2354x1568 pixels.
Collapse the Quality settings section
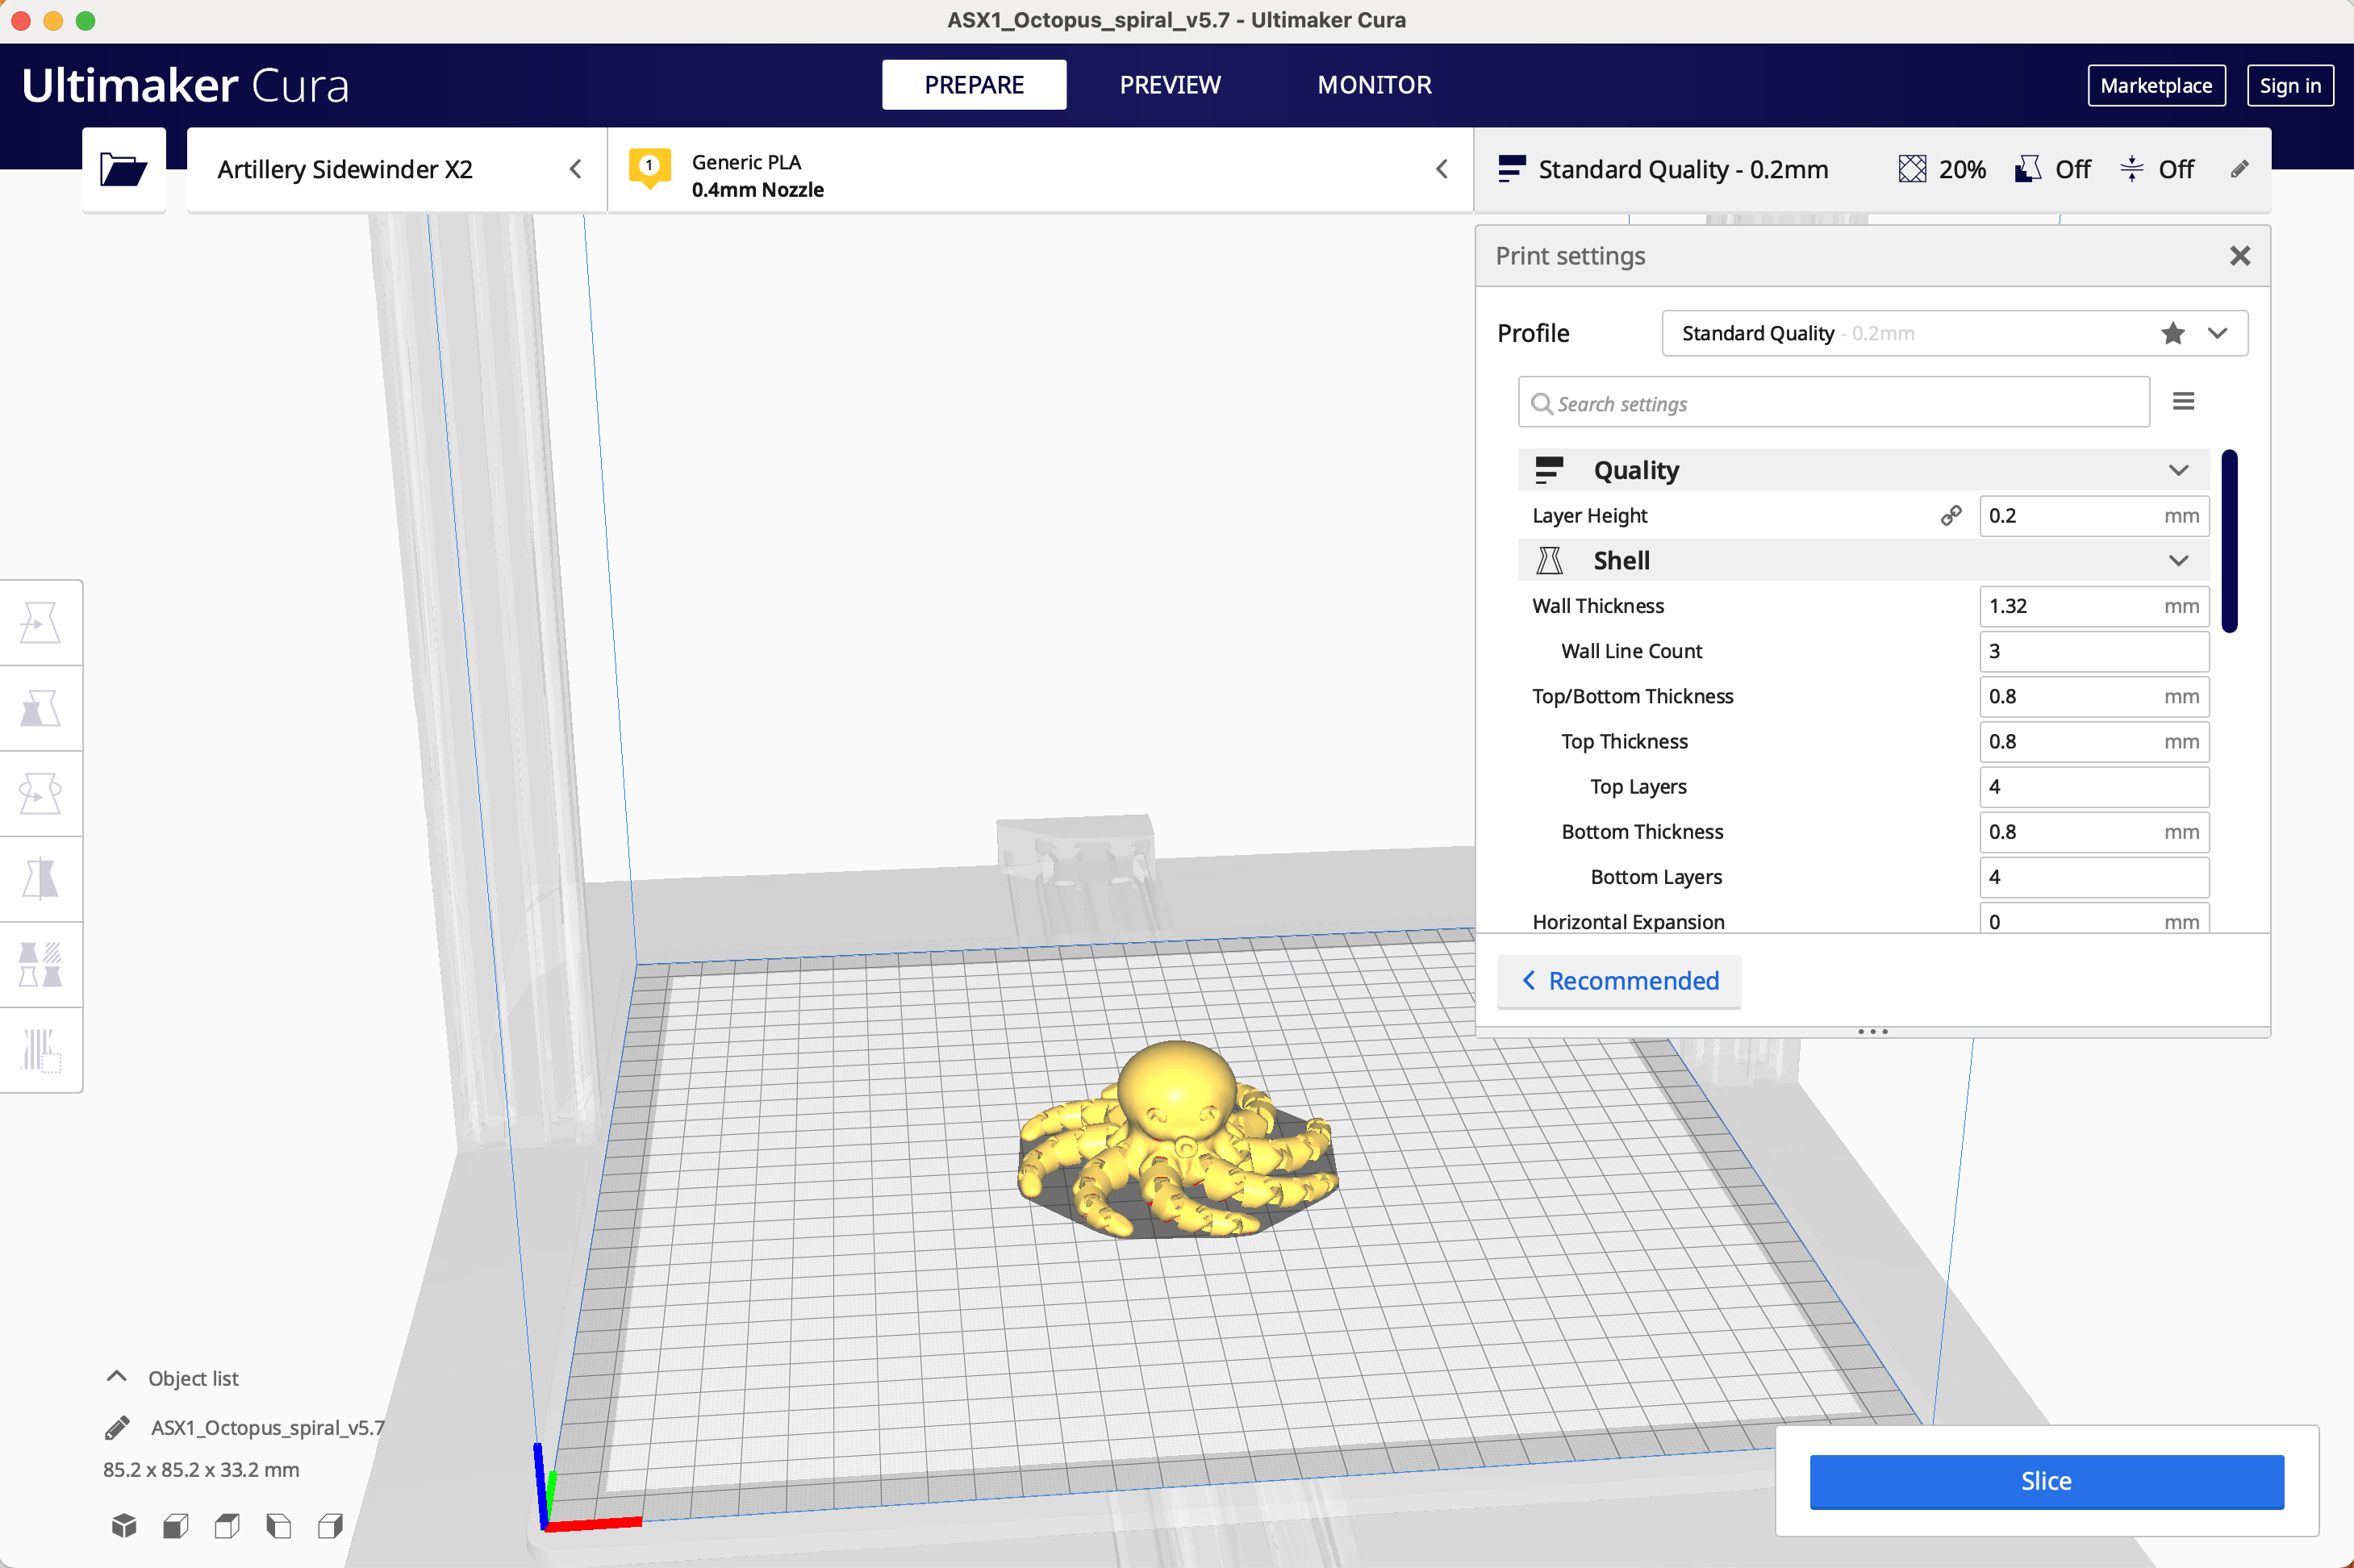click(2179, 470)
